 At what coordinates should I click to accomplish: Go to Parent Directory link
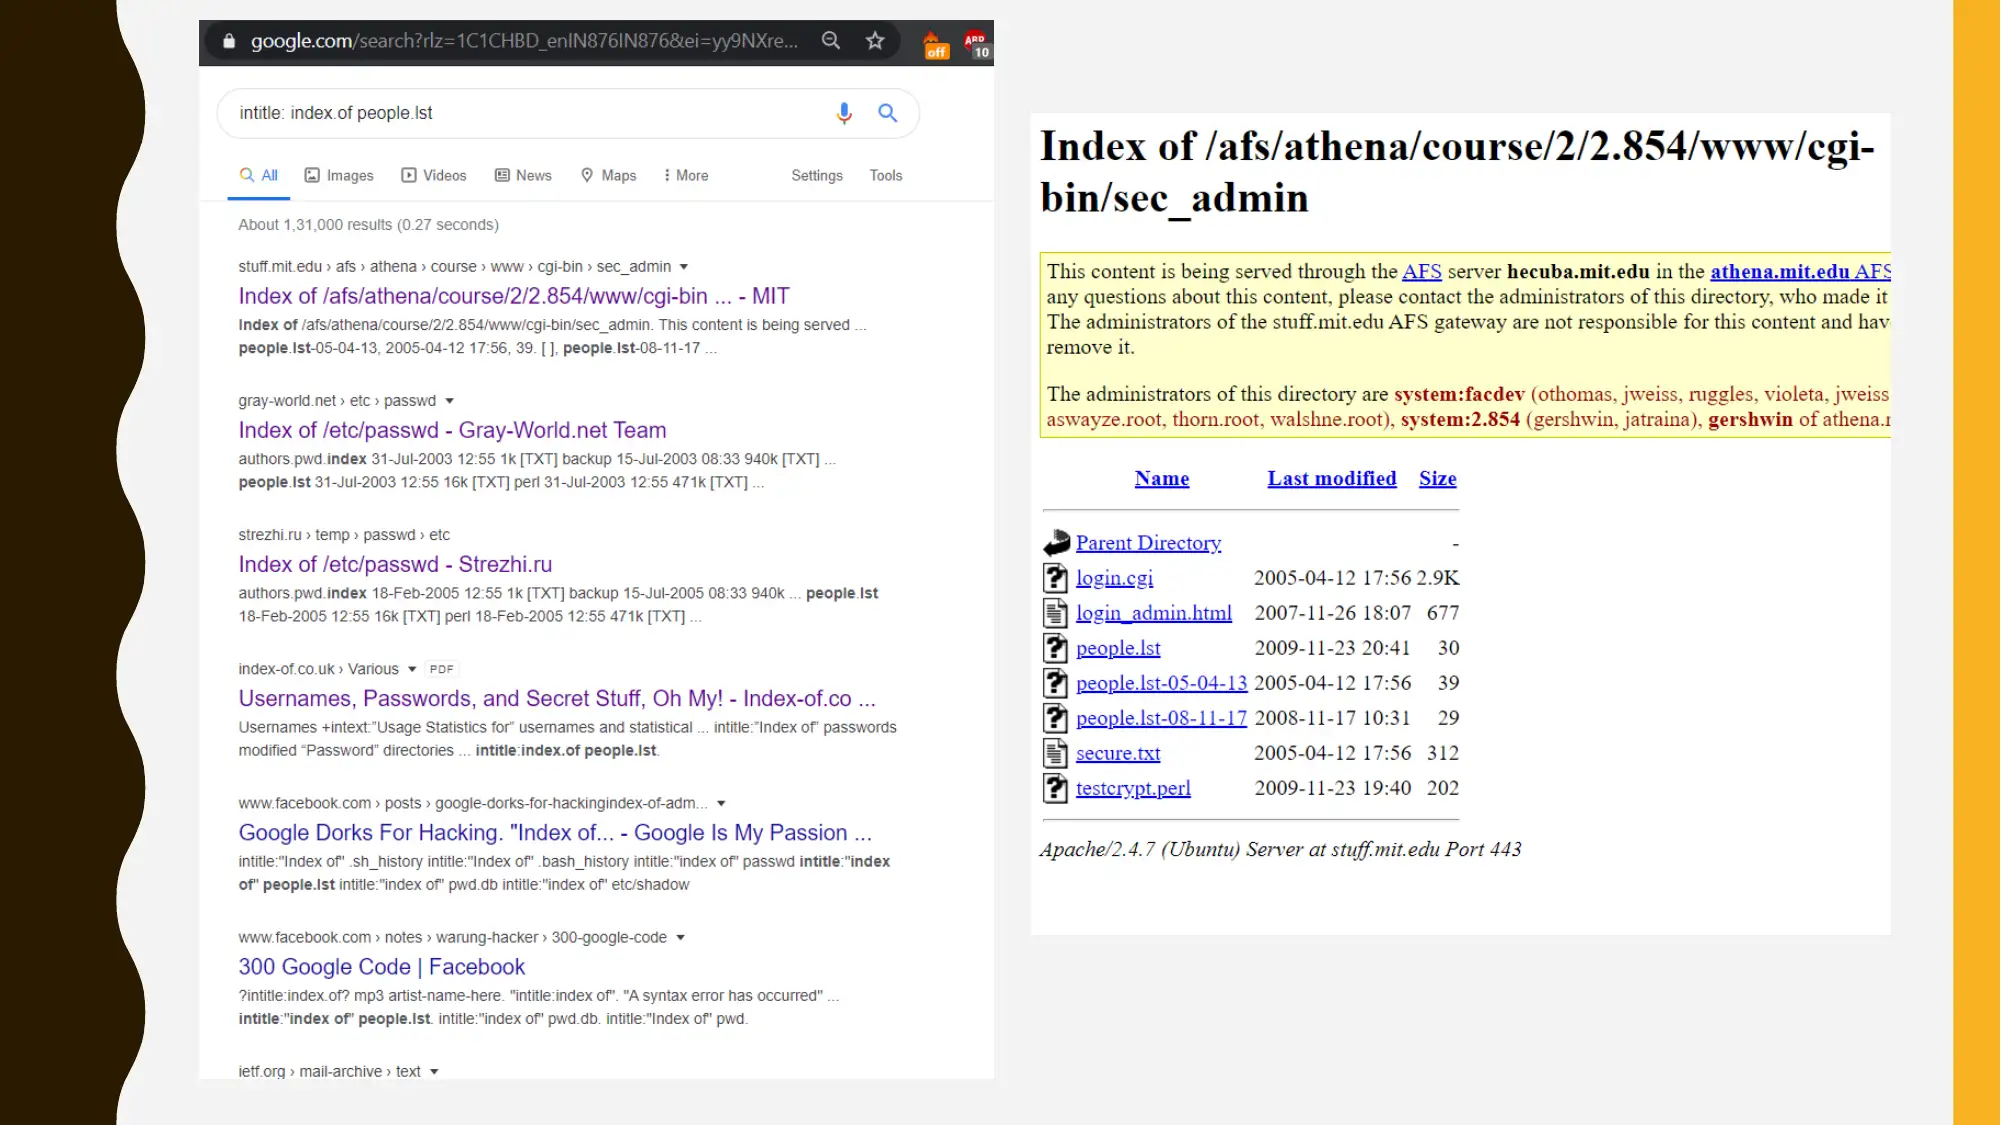click(x=1148, y=543)
